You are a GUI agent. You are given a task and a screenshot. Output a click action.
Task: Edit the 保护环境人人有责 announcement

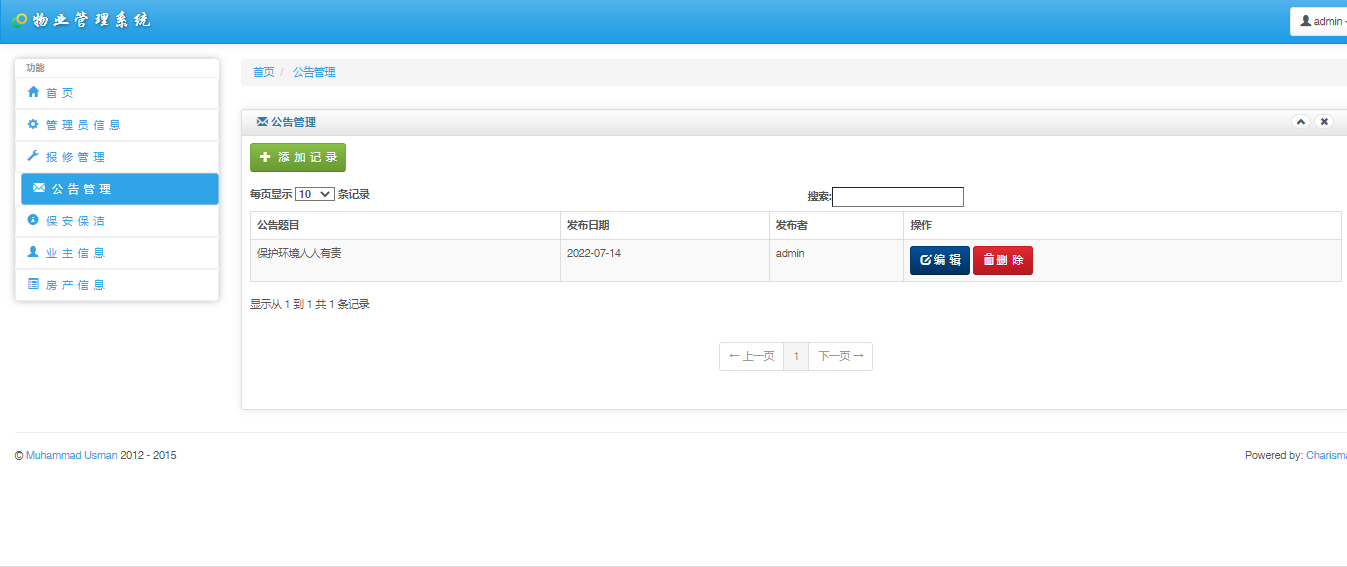click(939, 261)
